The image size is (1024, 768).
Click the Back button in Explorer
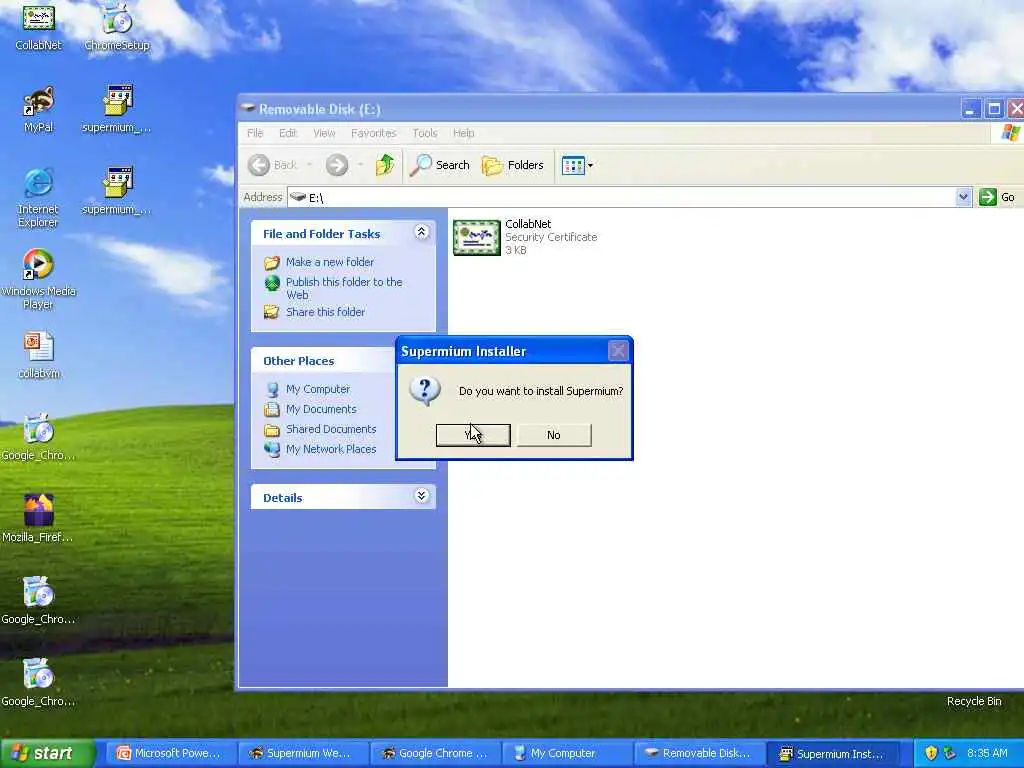tap(273, 165)
